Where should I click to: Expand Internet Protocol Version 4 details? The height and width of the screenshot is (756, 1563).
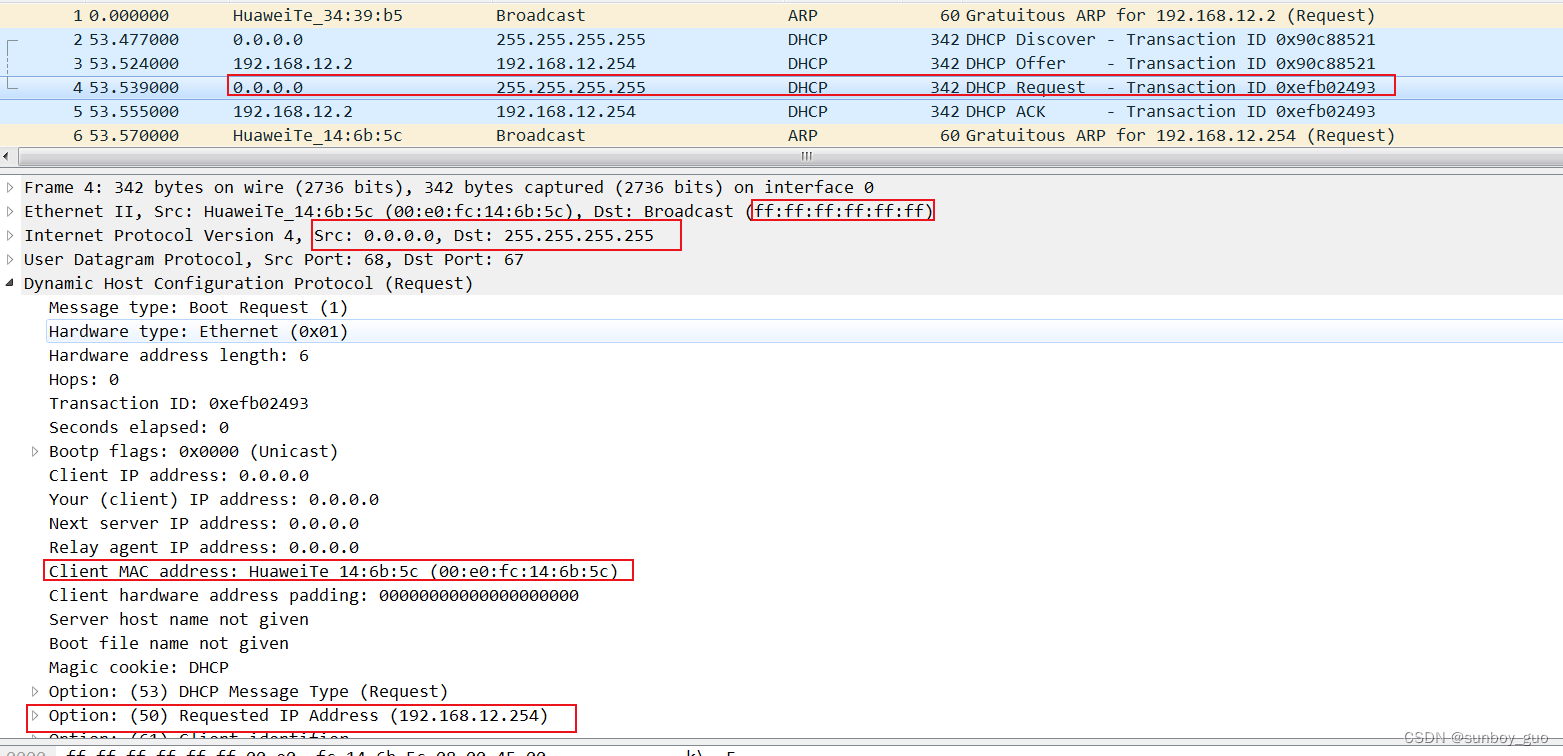(10, 235)
